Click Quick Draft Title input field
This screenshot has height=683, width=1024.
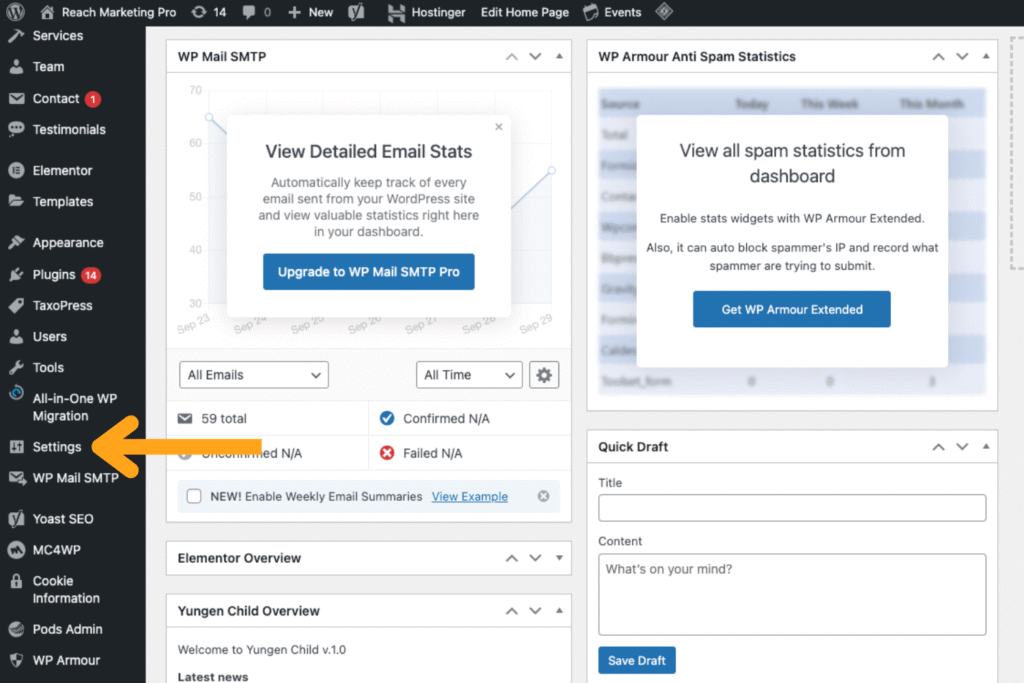click(792, 507)
